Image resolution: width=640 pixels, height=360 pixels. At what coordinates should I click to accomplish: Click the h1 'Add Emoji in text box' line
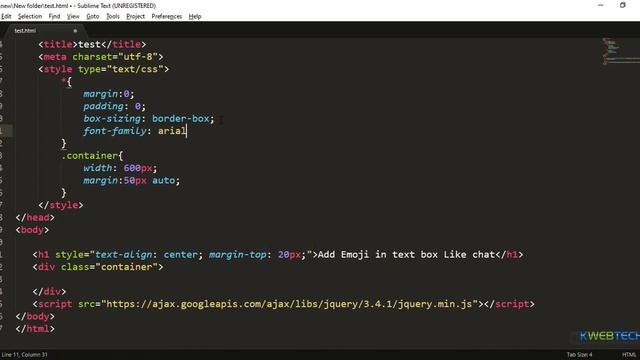coord(278,255)
